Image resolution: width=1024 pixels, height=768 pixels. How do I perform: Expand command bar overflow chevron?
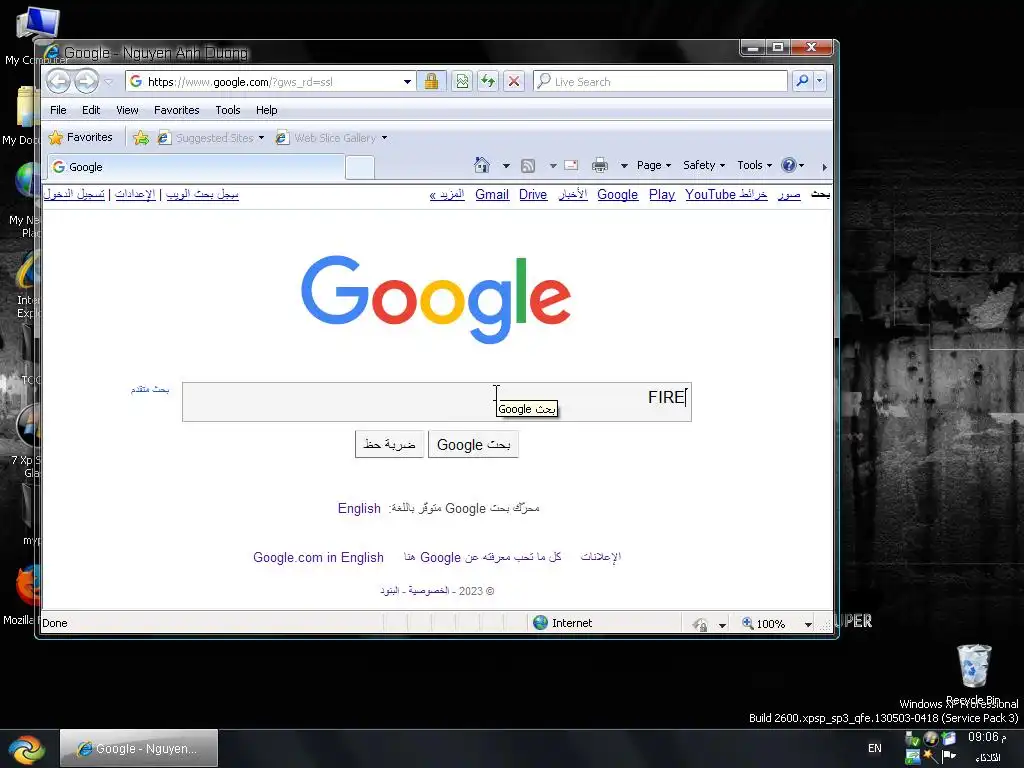point(824,167)
